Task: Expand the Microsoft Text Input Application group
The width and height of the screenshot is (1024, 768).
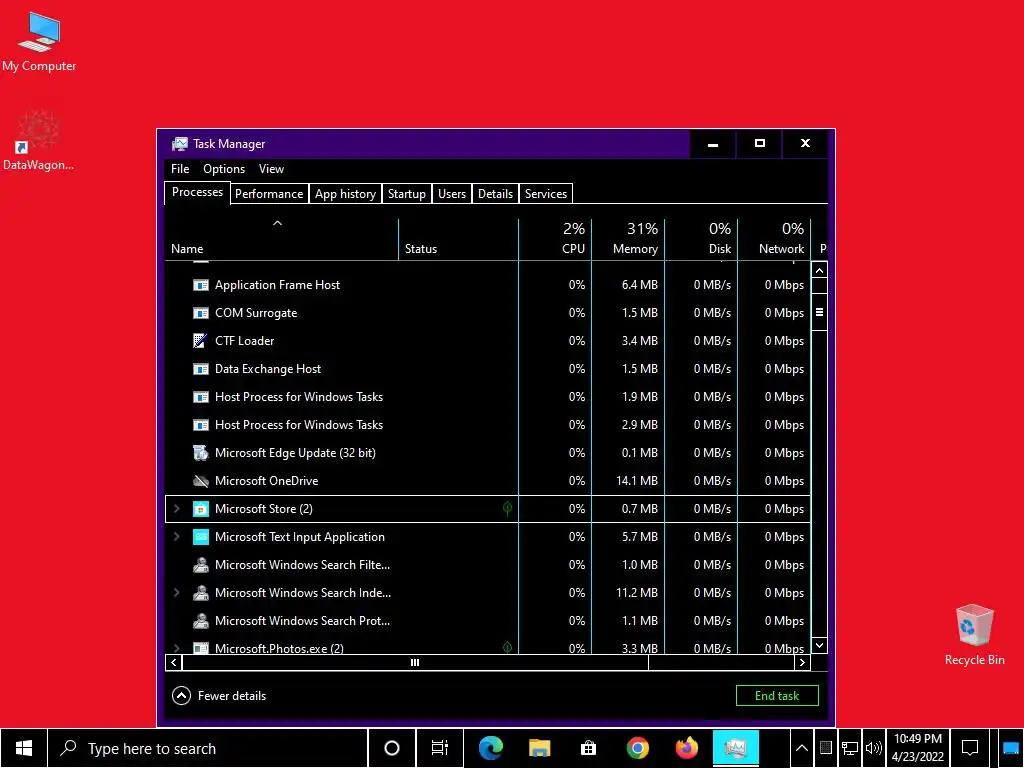Action: [x=176, y=537]
